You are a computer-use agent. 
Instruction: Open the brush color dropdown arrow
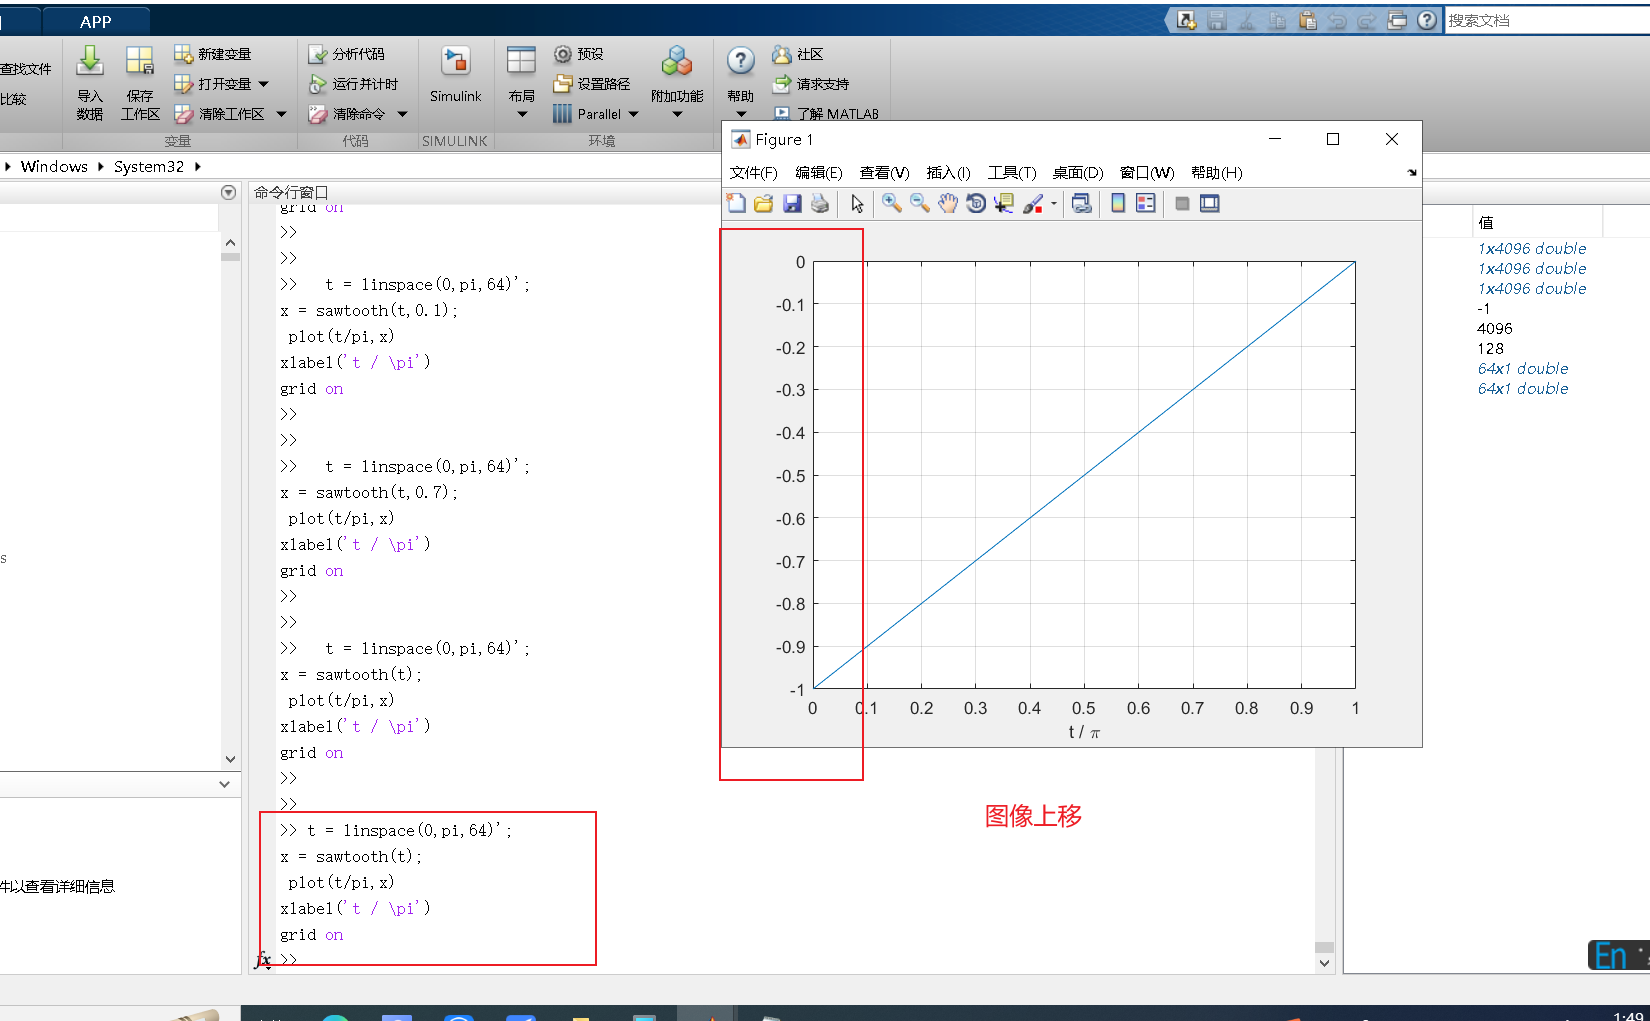(x=1054, y=204)
